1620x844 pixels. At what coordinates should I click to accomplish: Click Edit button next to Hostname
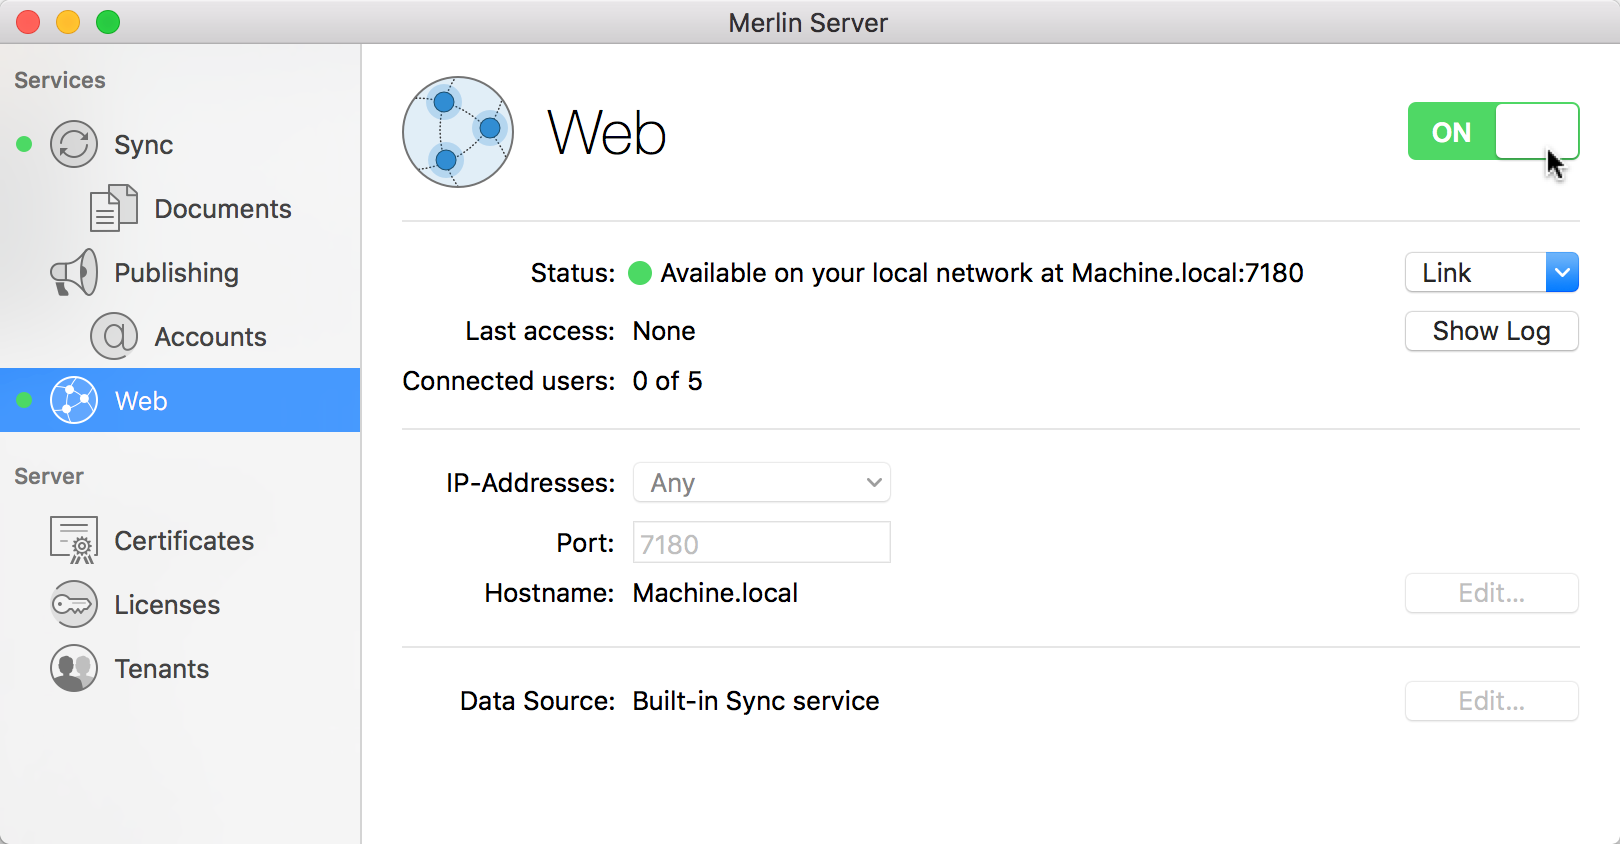click(1491, 593)
